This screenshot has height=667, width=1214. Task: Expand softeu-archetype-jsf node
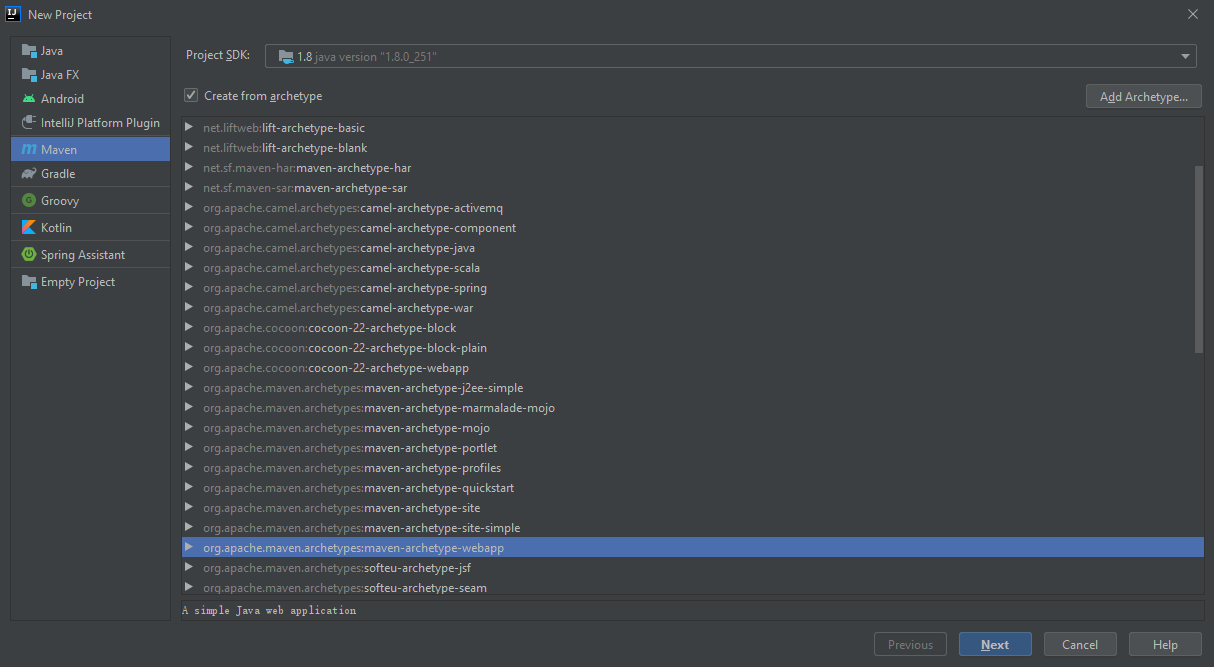pyautogui.click(x=189, y=567)
